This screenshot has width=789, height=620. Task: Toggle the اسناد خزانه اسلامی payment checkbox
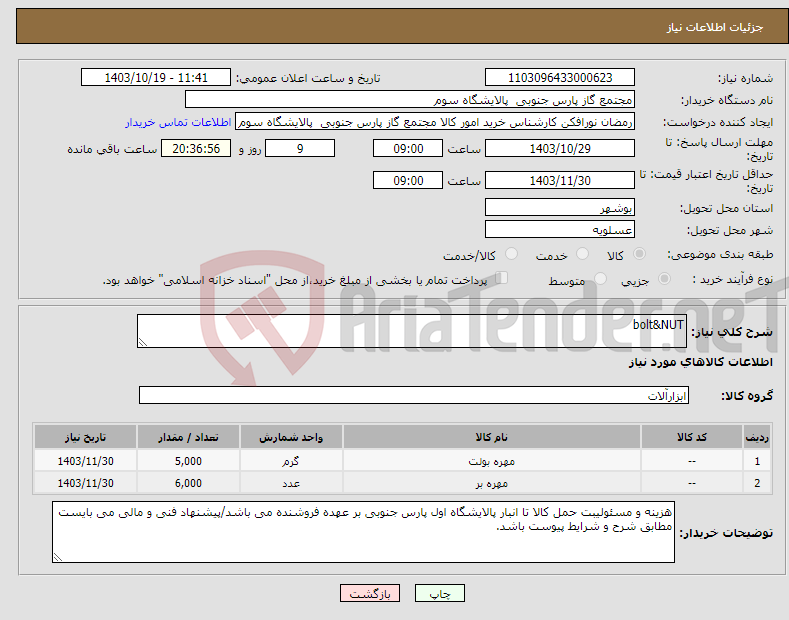[x=502, y=278]
